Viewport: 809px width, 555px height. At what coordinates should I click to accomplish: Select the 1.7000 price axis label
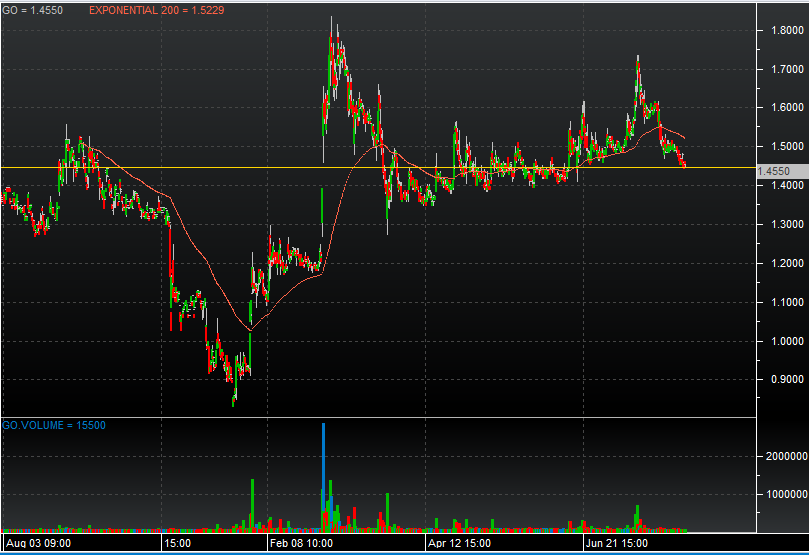[x=787, y=70]
